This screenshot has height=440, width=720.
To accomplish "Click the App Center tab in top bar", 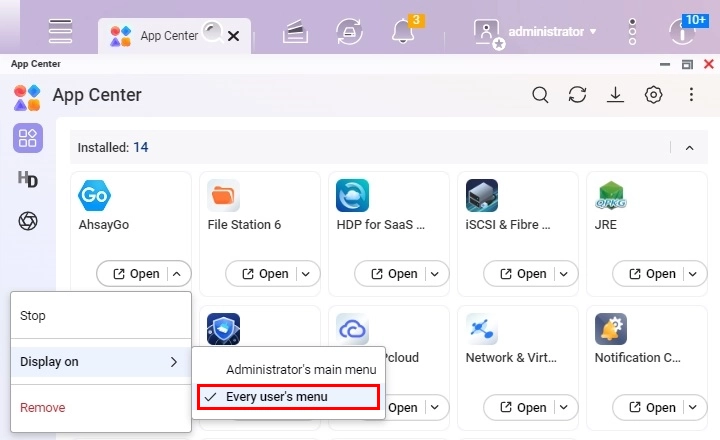I will click(x=174, y=36).
